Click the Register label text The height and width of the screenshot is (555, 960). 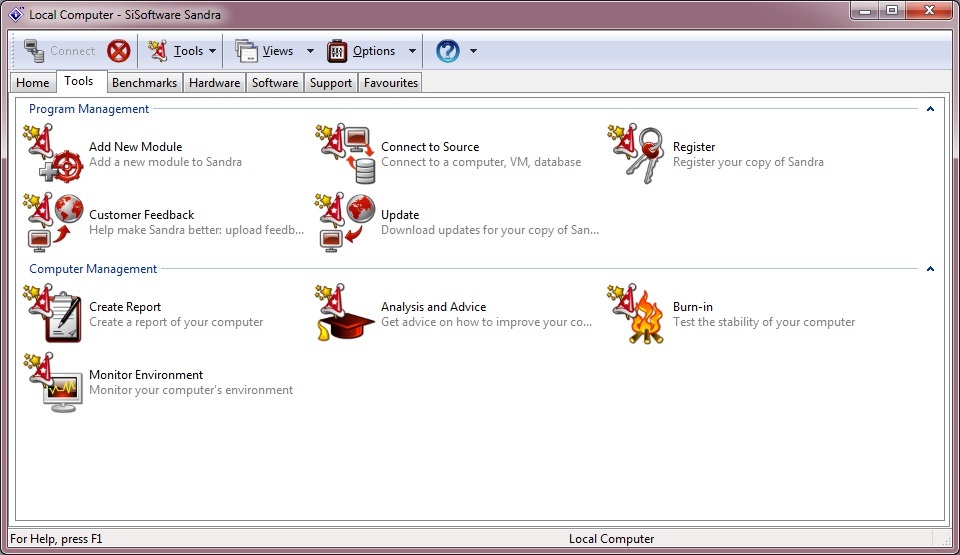[694, 147]
